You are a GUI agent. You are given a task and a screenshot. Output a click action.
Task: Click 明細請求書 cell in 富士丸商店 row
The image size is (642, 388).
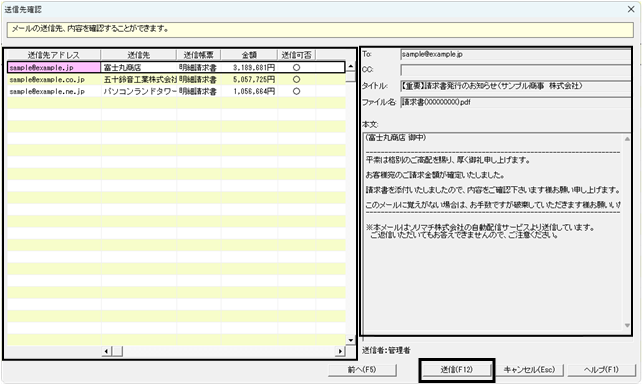tap(199, 68)
